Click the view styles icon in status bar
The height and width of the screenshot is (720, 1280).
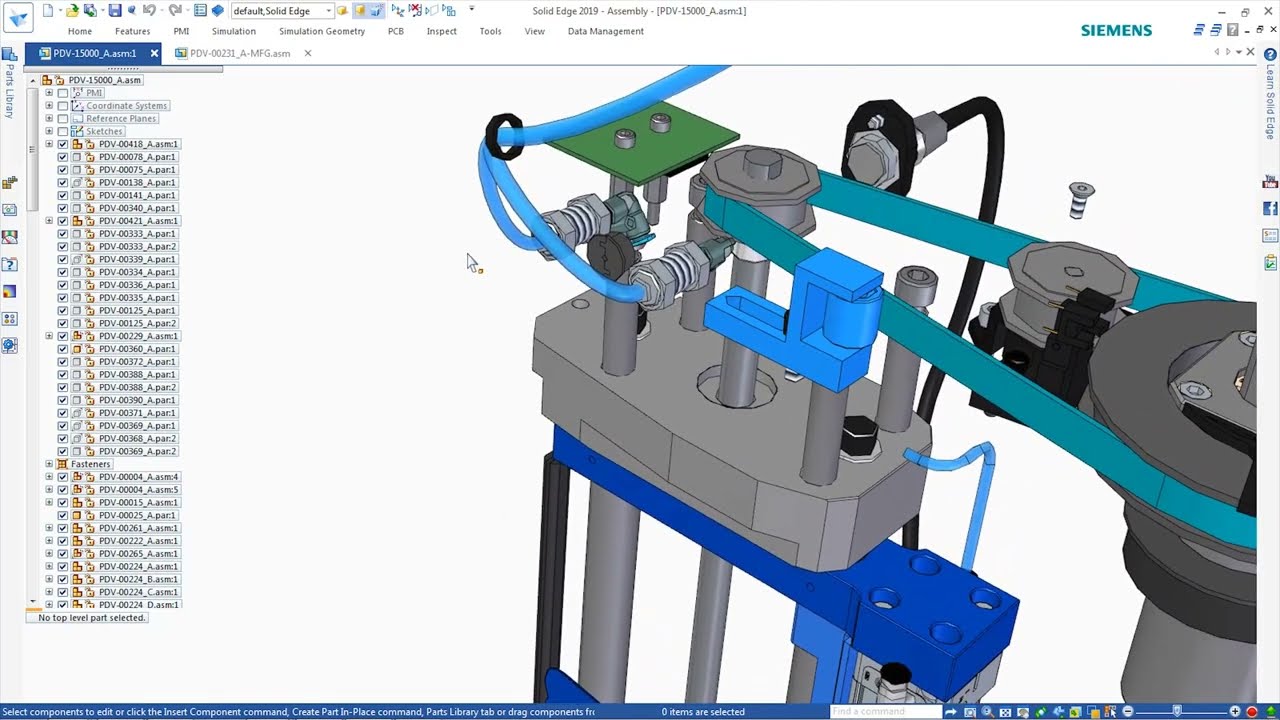click(1093, 712)
